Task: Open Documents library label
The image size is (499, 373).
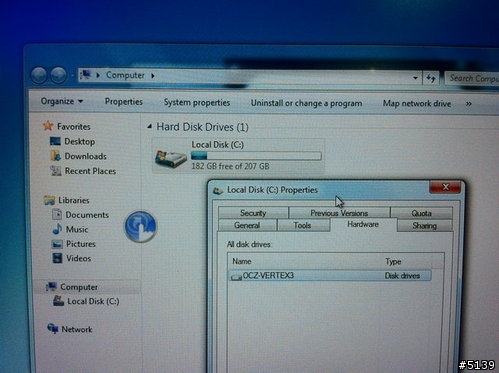Action: 87,215
